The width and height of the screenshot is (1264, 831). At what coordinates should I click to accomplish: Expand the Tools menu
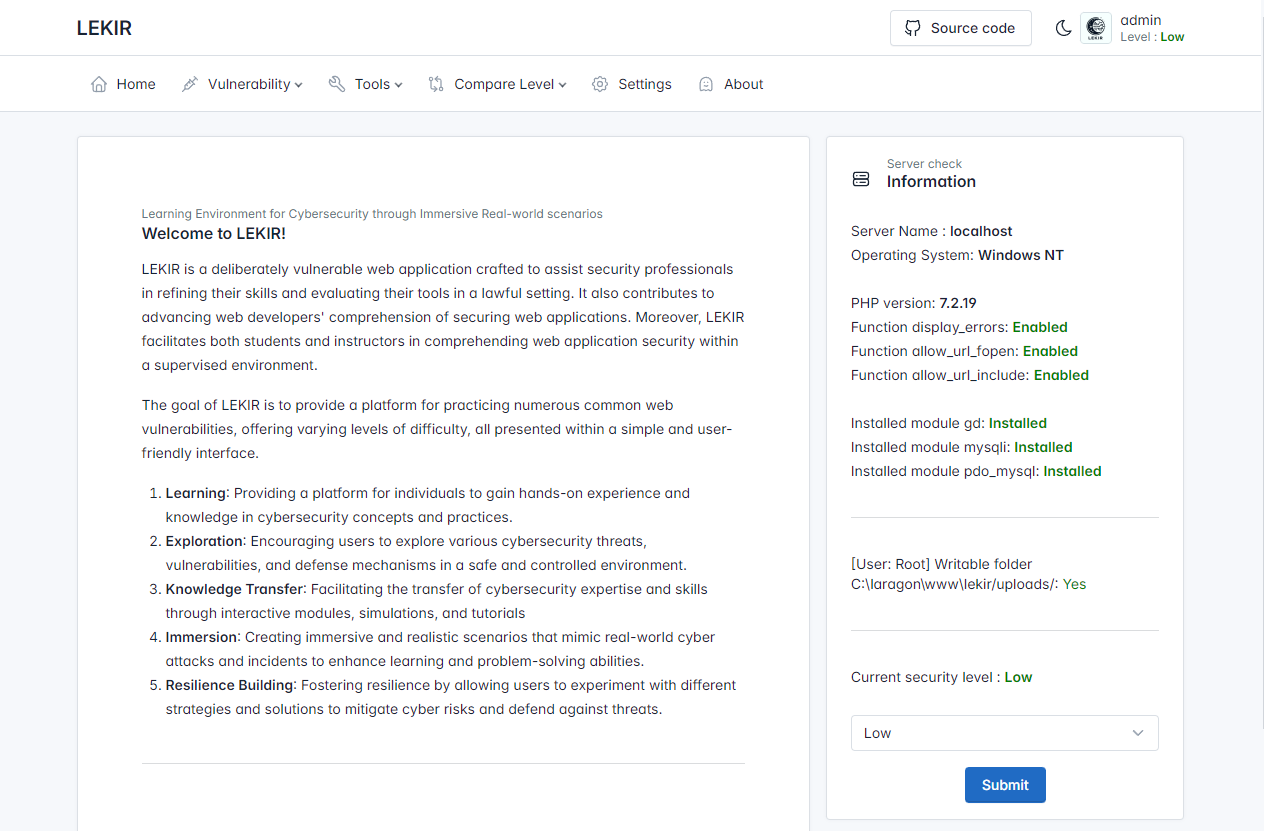(x=365, y=84)
